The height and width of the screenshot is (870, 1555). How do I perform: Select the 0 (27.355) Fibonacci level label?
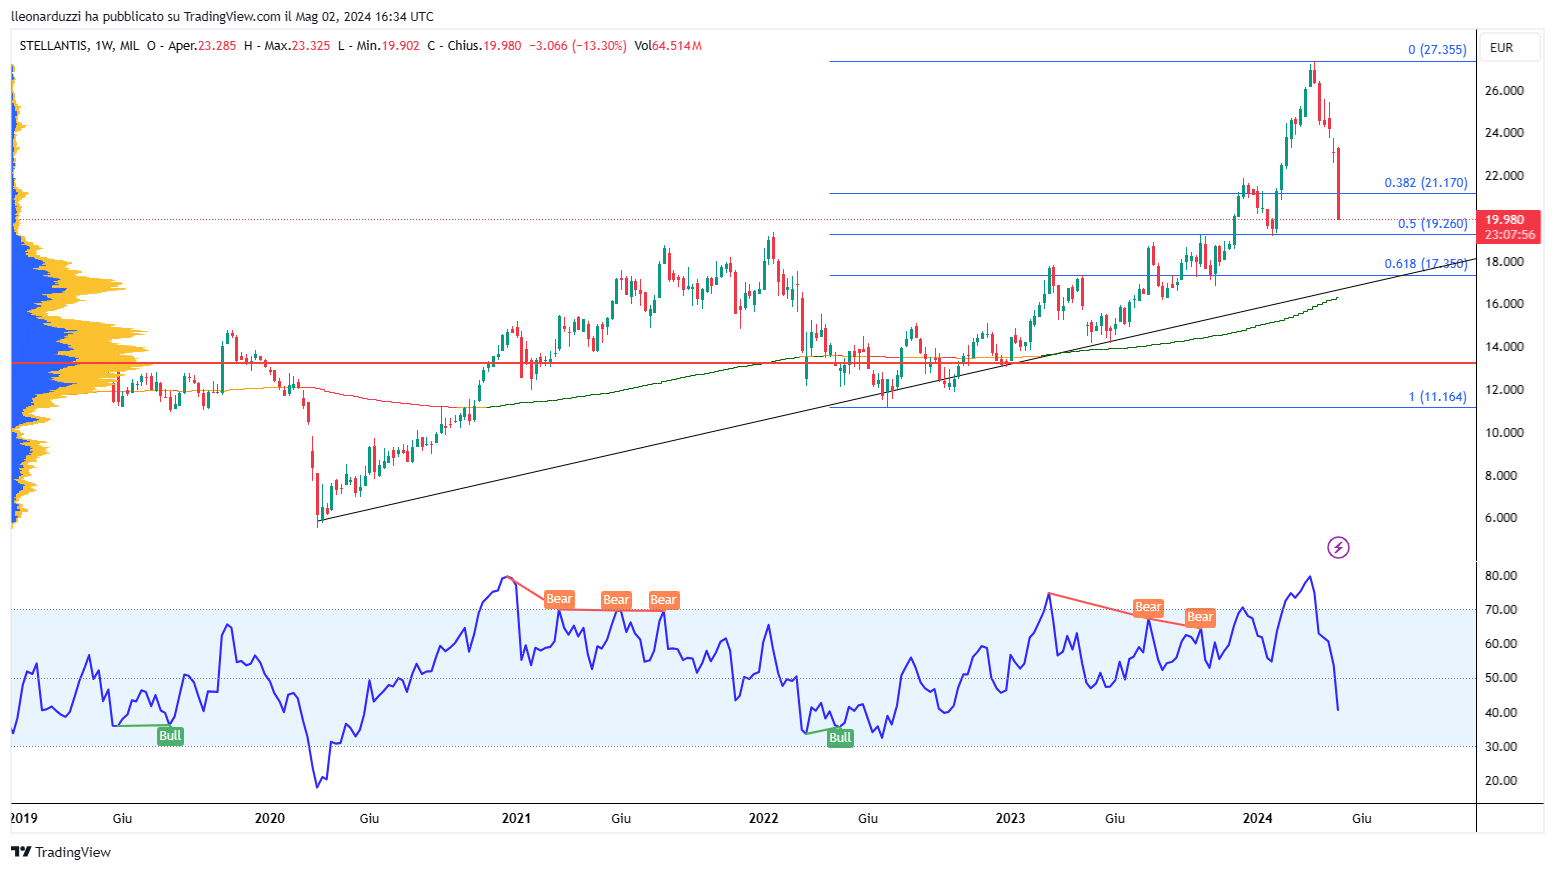tap(1437, 49)
